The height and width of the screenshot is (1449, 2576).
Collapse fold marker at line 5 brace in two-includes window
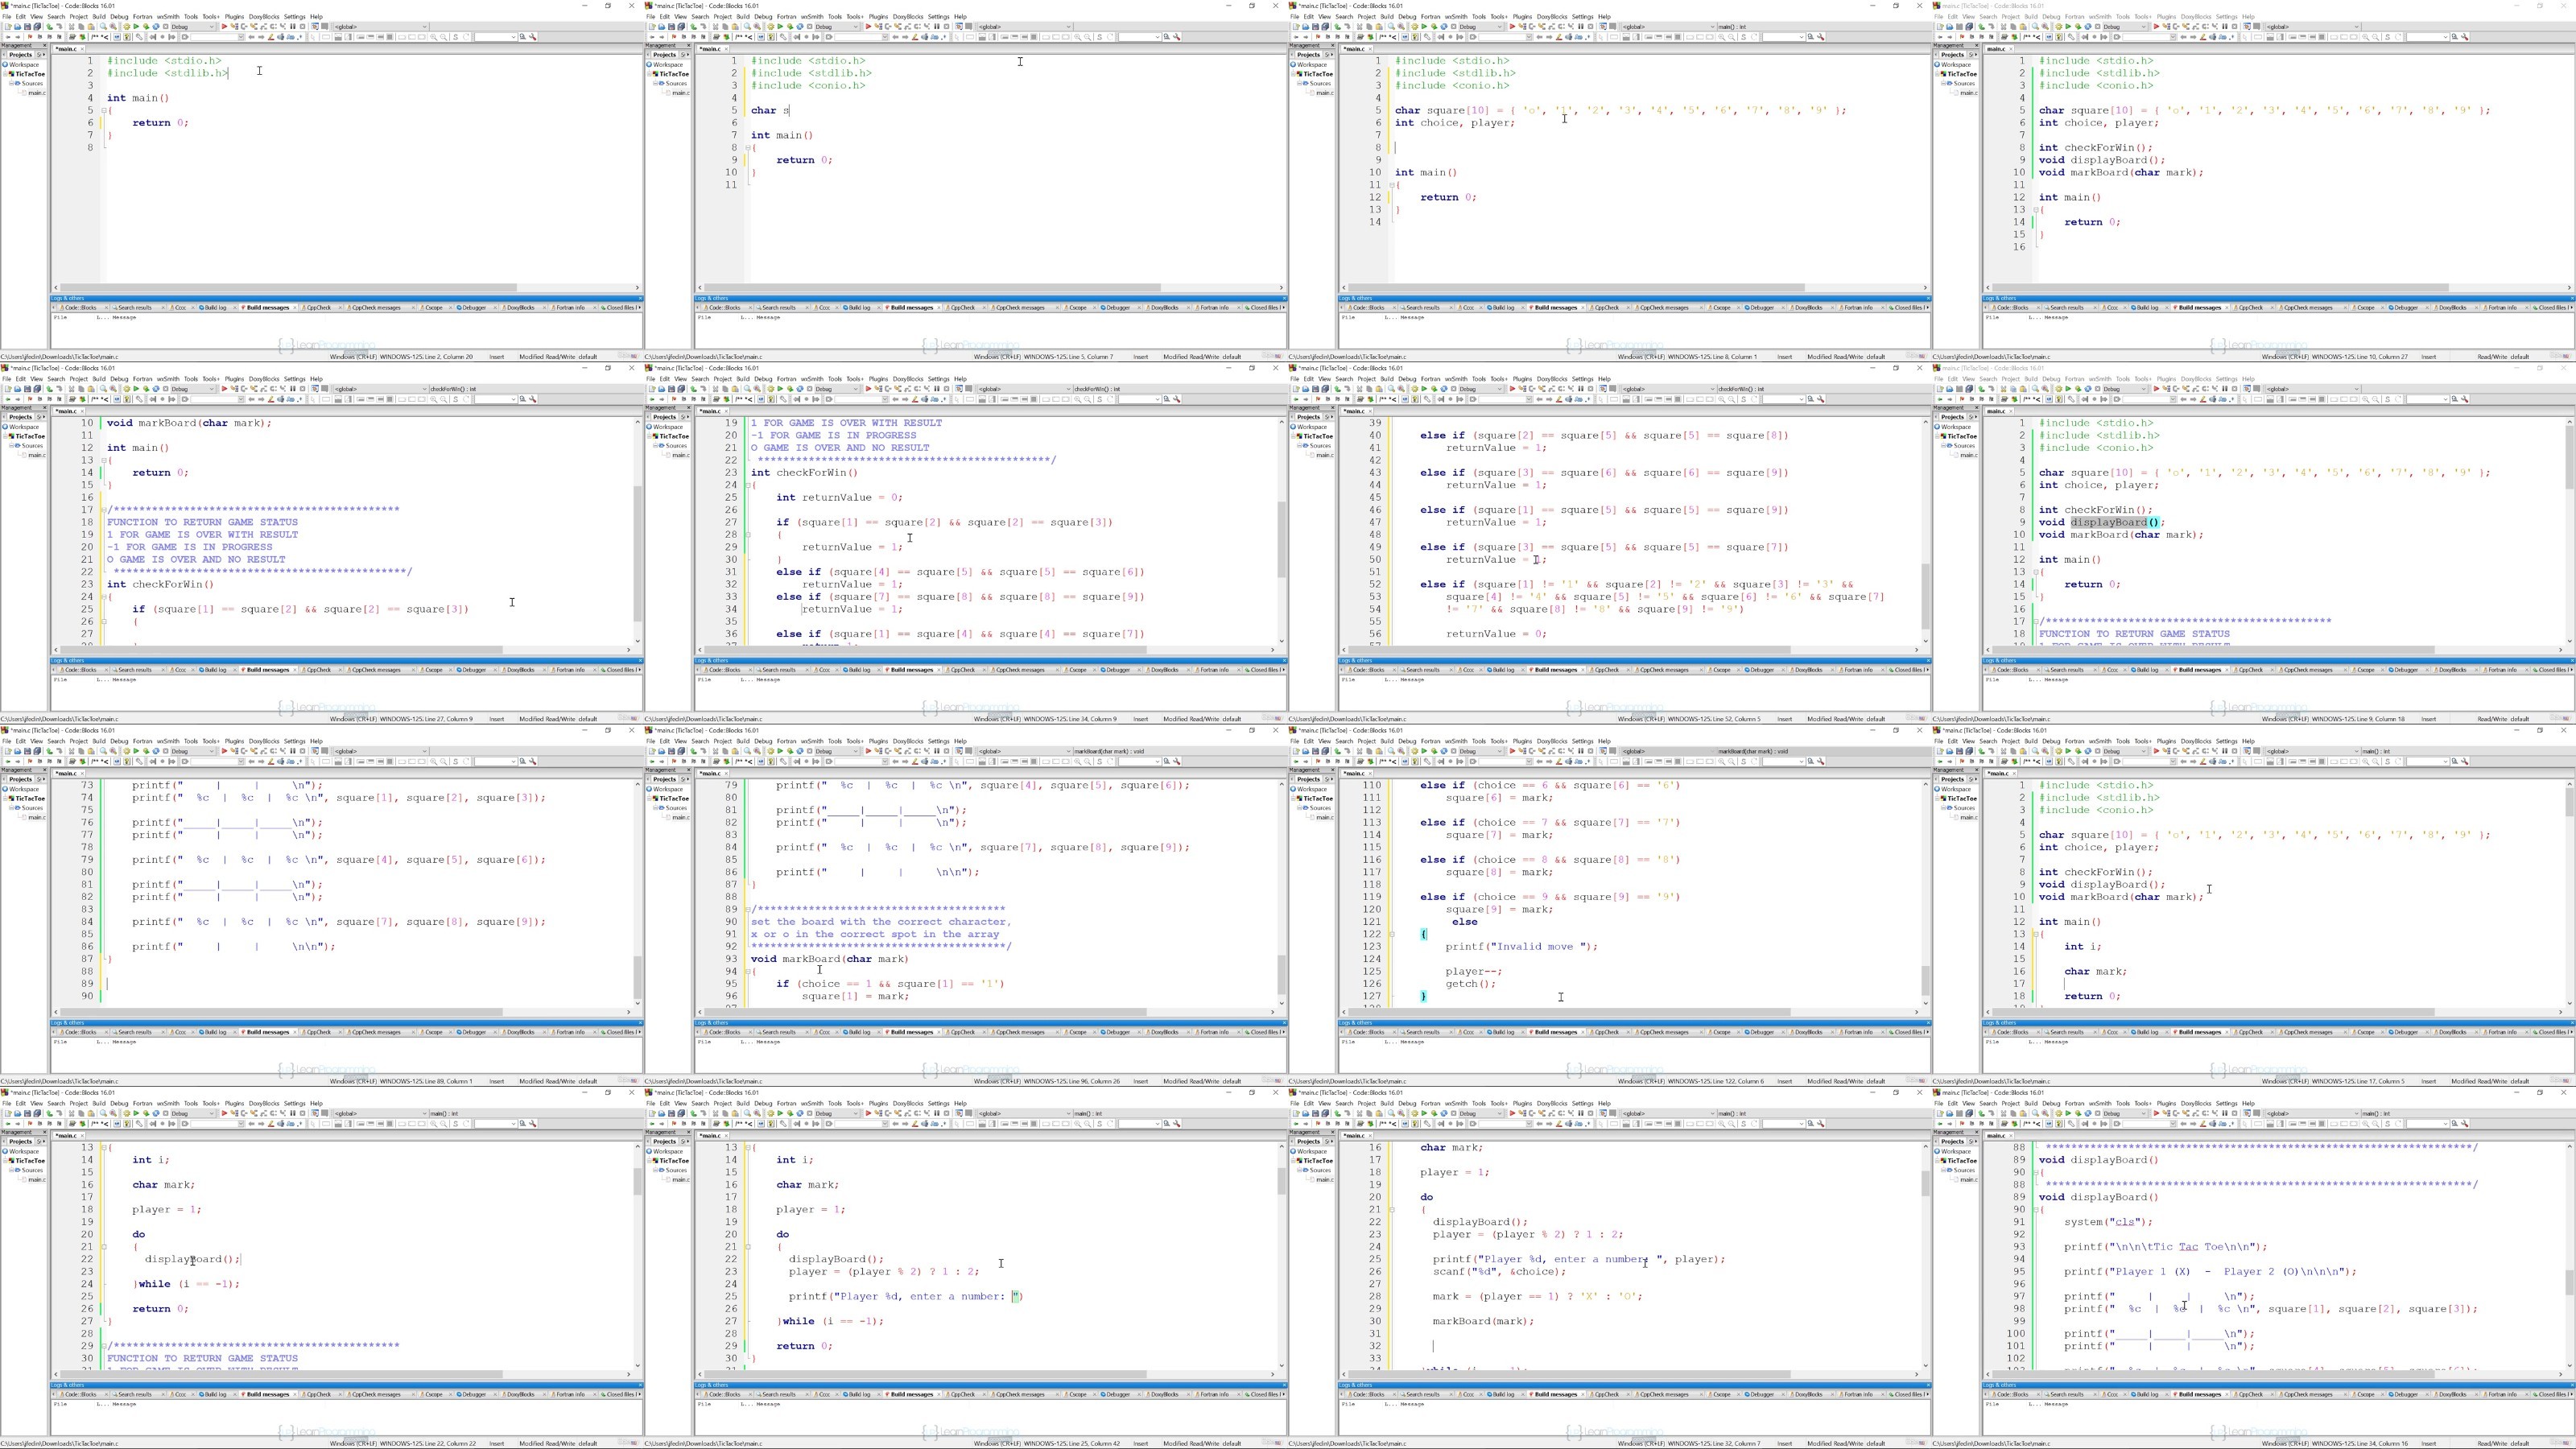click(104, 110)
